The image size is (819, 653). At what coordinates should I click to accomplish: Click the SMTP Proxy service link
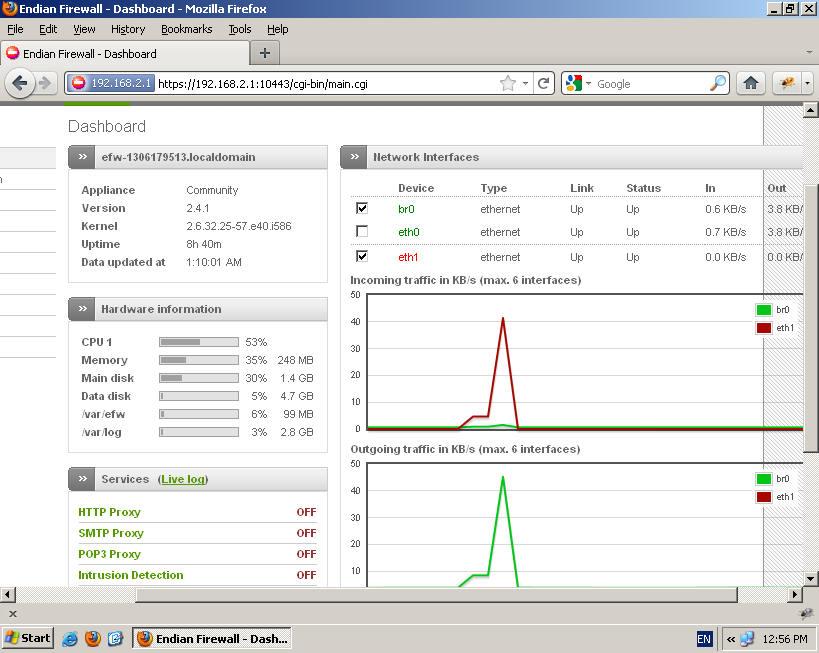111,533
